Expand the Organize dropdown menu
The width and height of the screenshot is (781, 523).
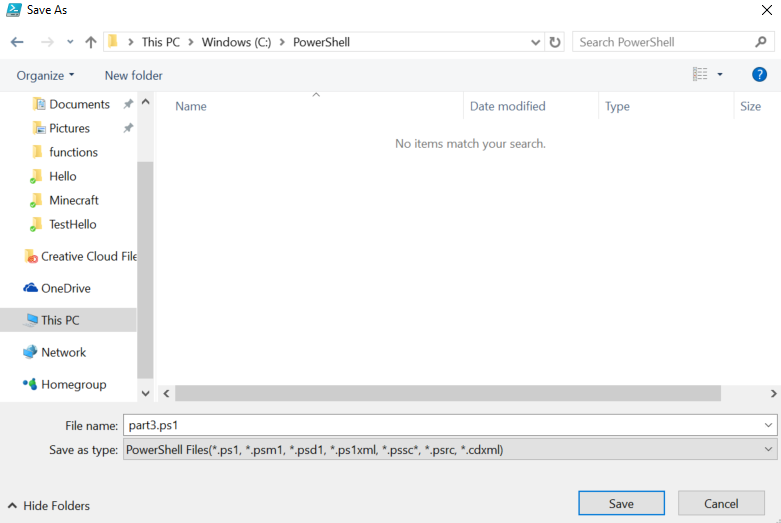coord(45,76)
